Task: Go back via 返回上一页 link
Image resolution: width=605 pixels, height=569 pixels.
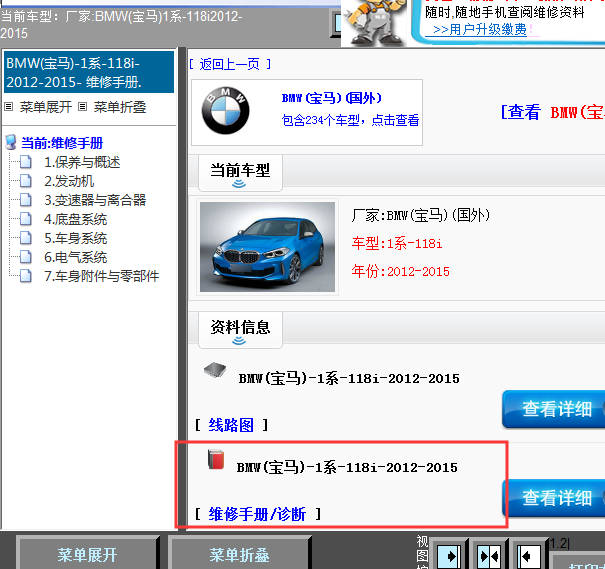Action: point(230,64)
